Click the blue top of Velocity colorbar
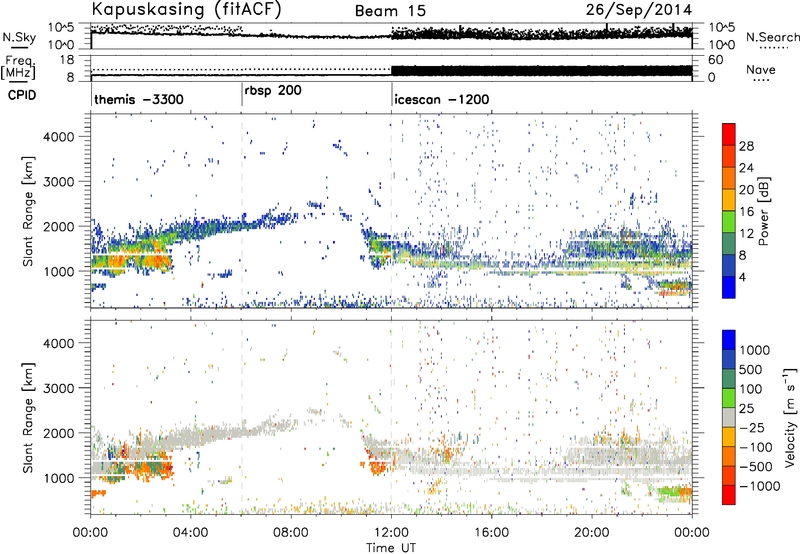The image size is (800, 554). (729, 339)
